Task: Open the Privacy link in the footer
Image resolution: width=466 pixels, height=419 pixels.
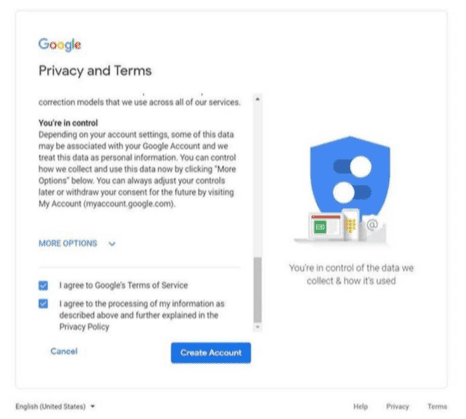Action: (x=397, y=406)
